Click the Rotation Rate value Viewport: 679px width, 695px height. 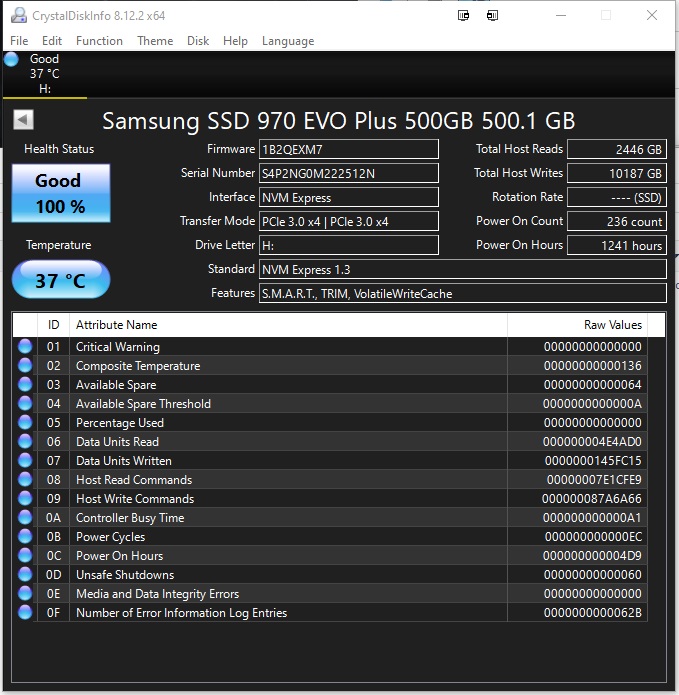pos(617,197)
